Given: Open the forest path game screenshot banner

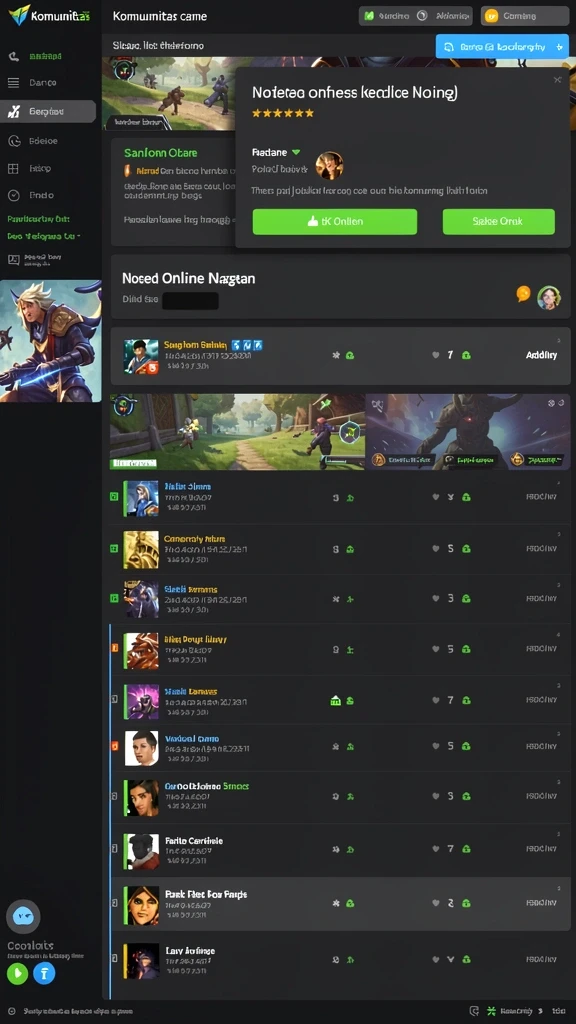Looking at the screenshot, I should coord(237,432).
